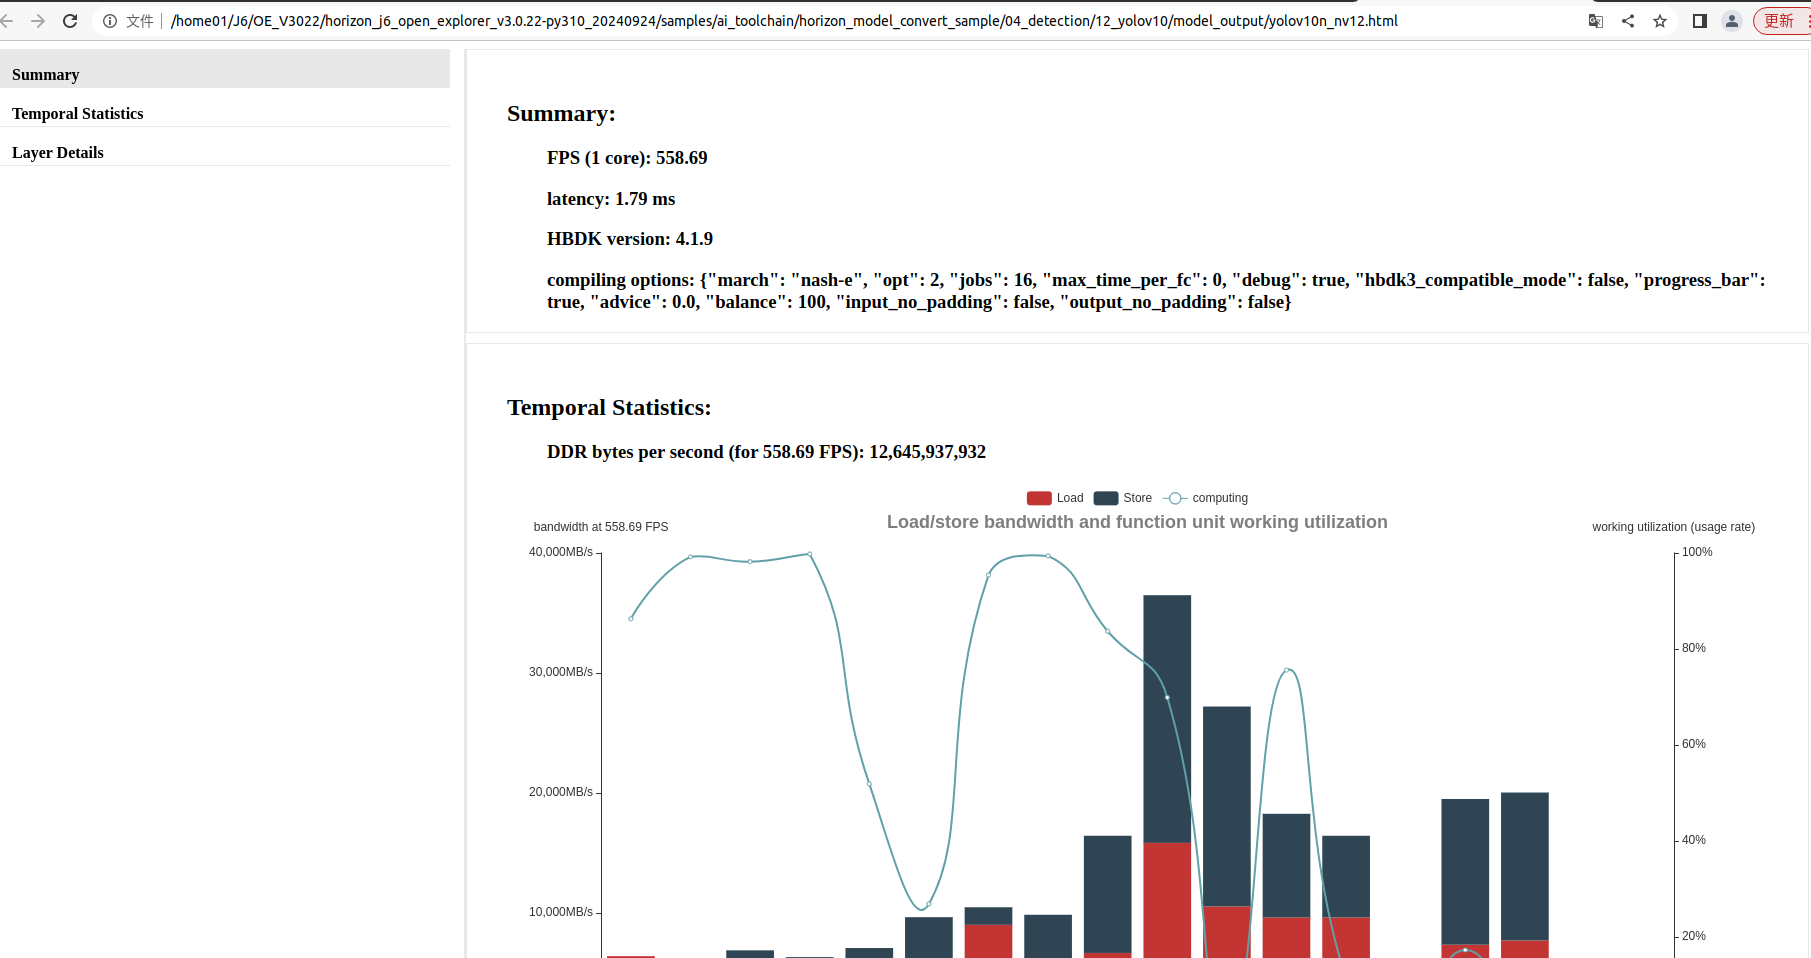
Task: Toggle the Load series in chart legend
Action: (x=1054, y=498)
